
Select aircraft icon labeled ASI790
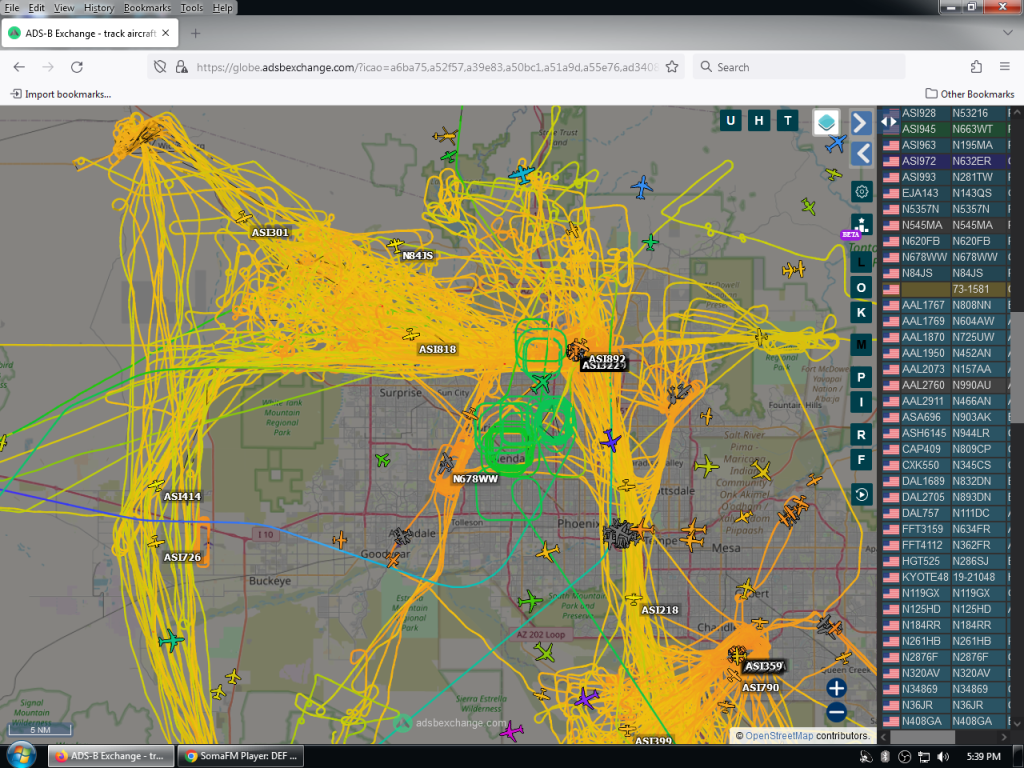[x=734, y=675]
